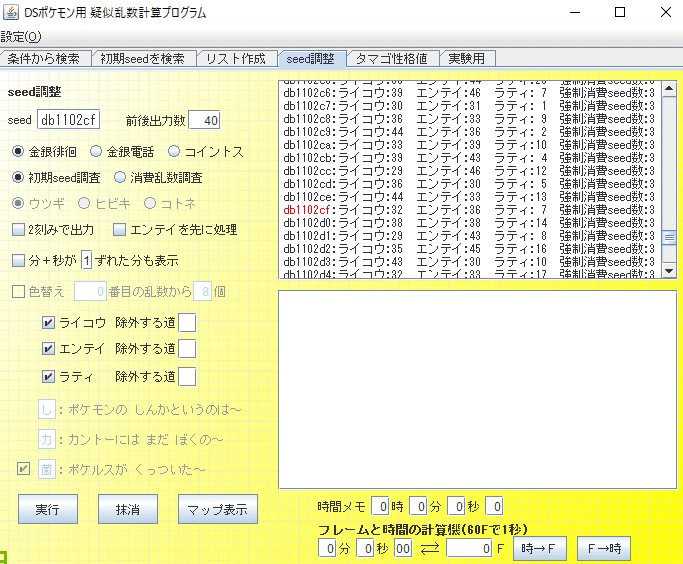Enable the 2刻みで出力 checkbox
Image resolution: width=683 pixels, height=564 pixels.
point(18,230)
